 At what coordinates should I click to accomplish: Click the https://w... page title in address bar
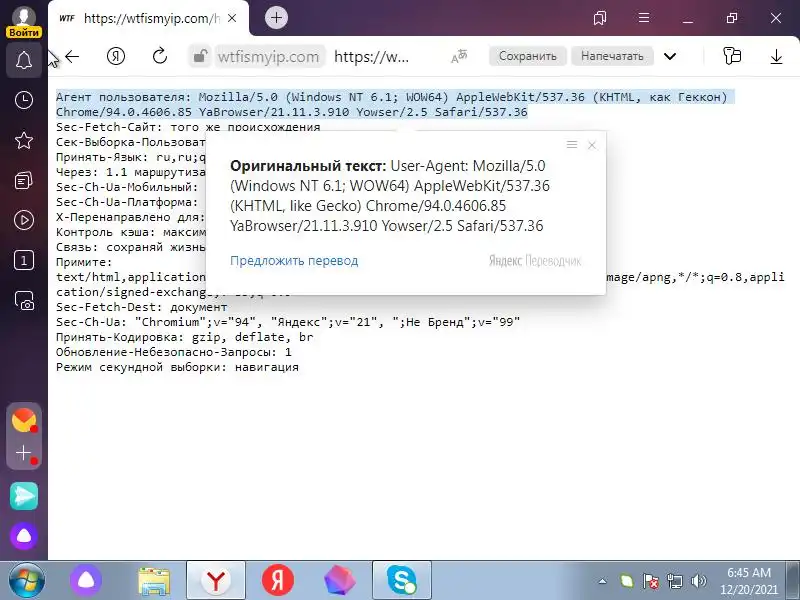pos(371,57)
